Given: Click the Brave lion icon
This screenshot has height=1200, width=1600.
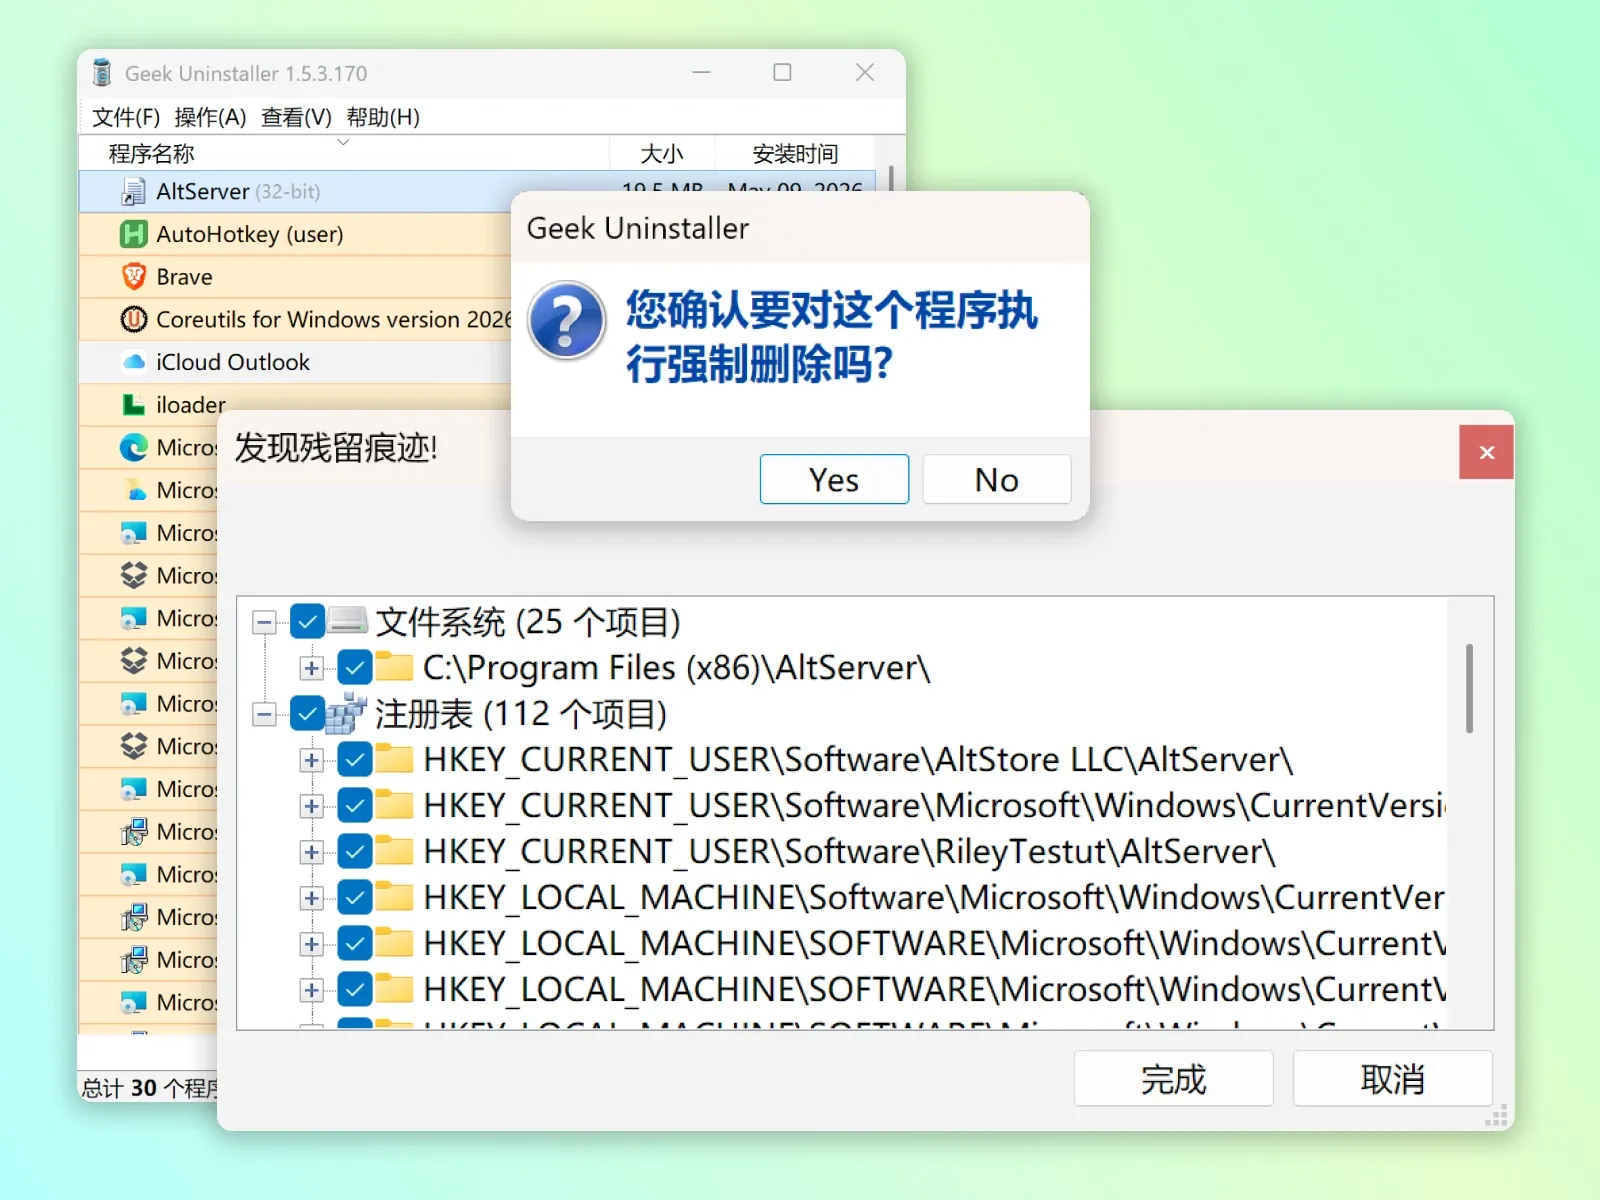Looking at the screenshot, I should (x=133, y=276).
